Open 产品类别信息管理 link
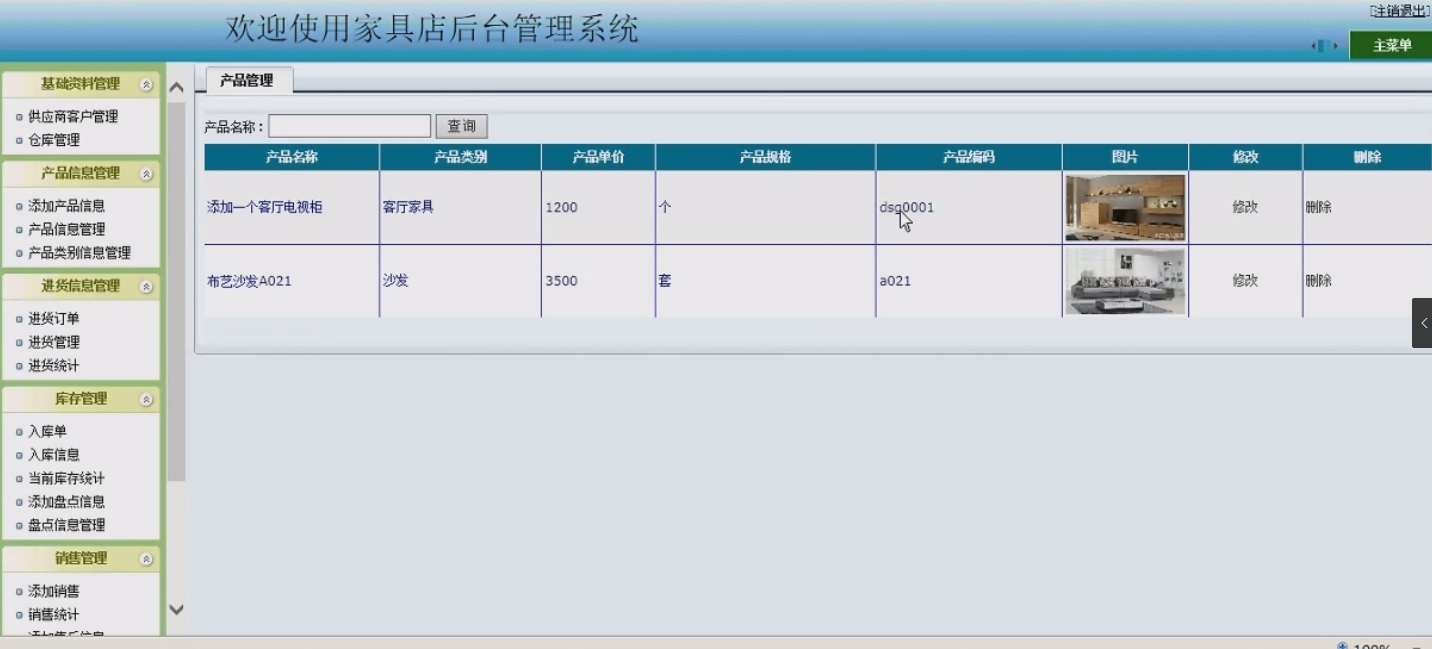The width and height of the screenshot is (1432, 649). point(79,253)
